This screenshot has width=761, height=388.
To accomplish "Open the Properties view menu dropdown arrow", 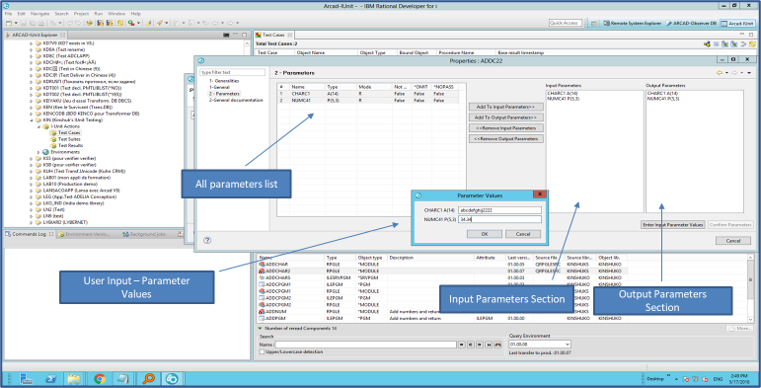I will [x=749, y=73].
